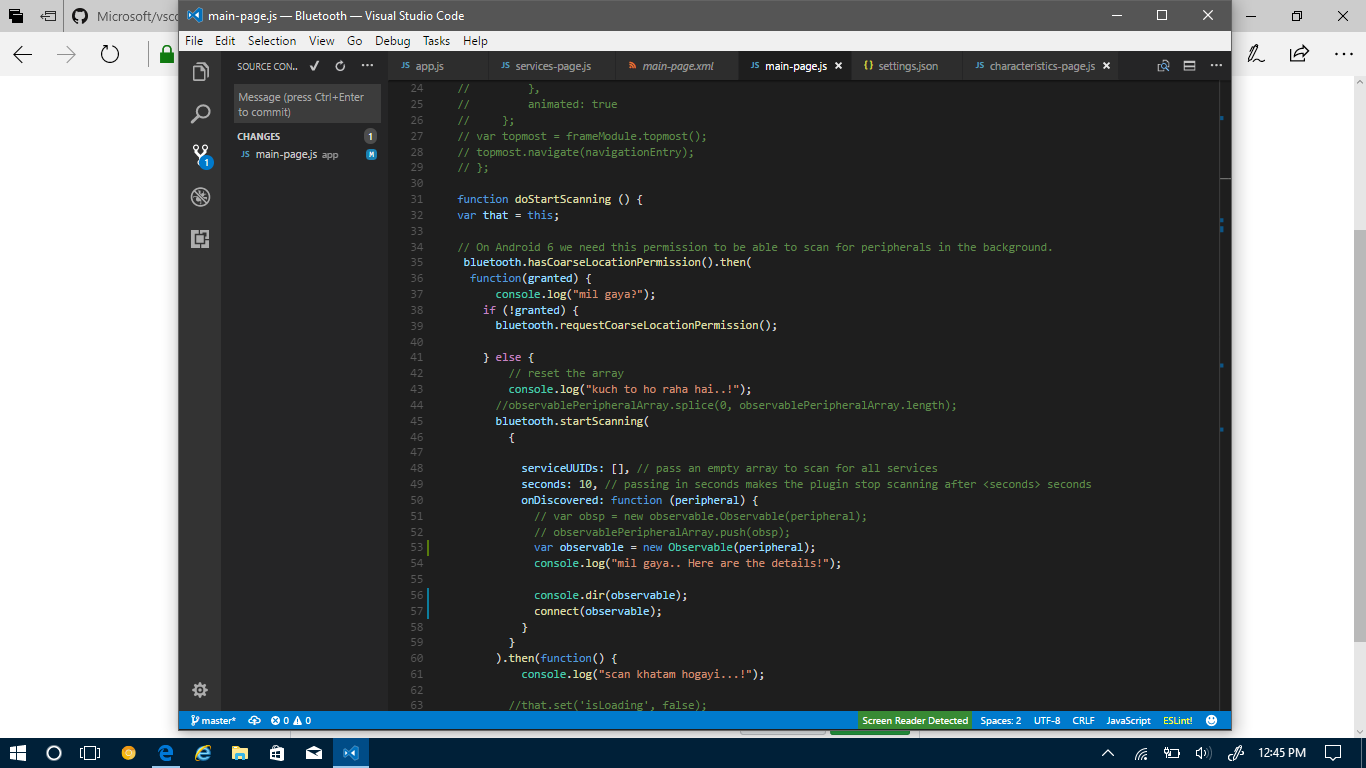Open Changes with the diff preview icon
The height and width of the screenshot is (768, 1366).
pyautogui.click(x=1163, y=65)
